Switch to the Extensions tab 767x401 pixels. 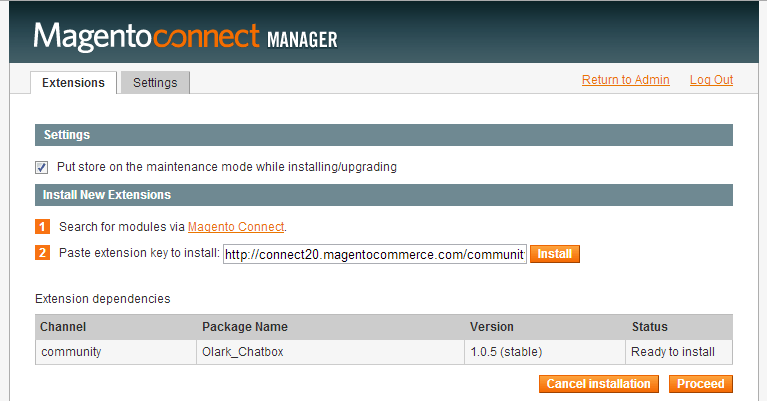pyautogui.click(x=73, y=83)
